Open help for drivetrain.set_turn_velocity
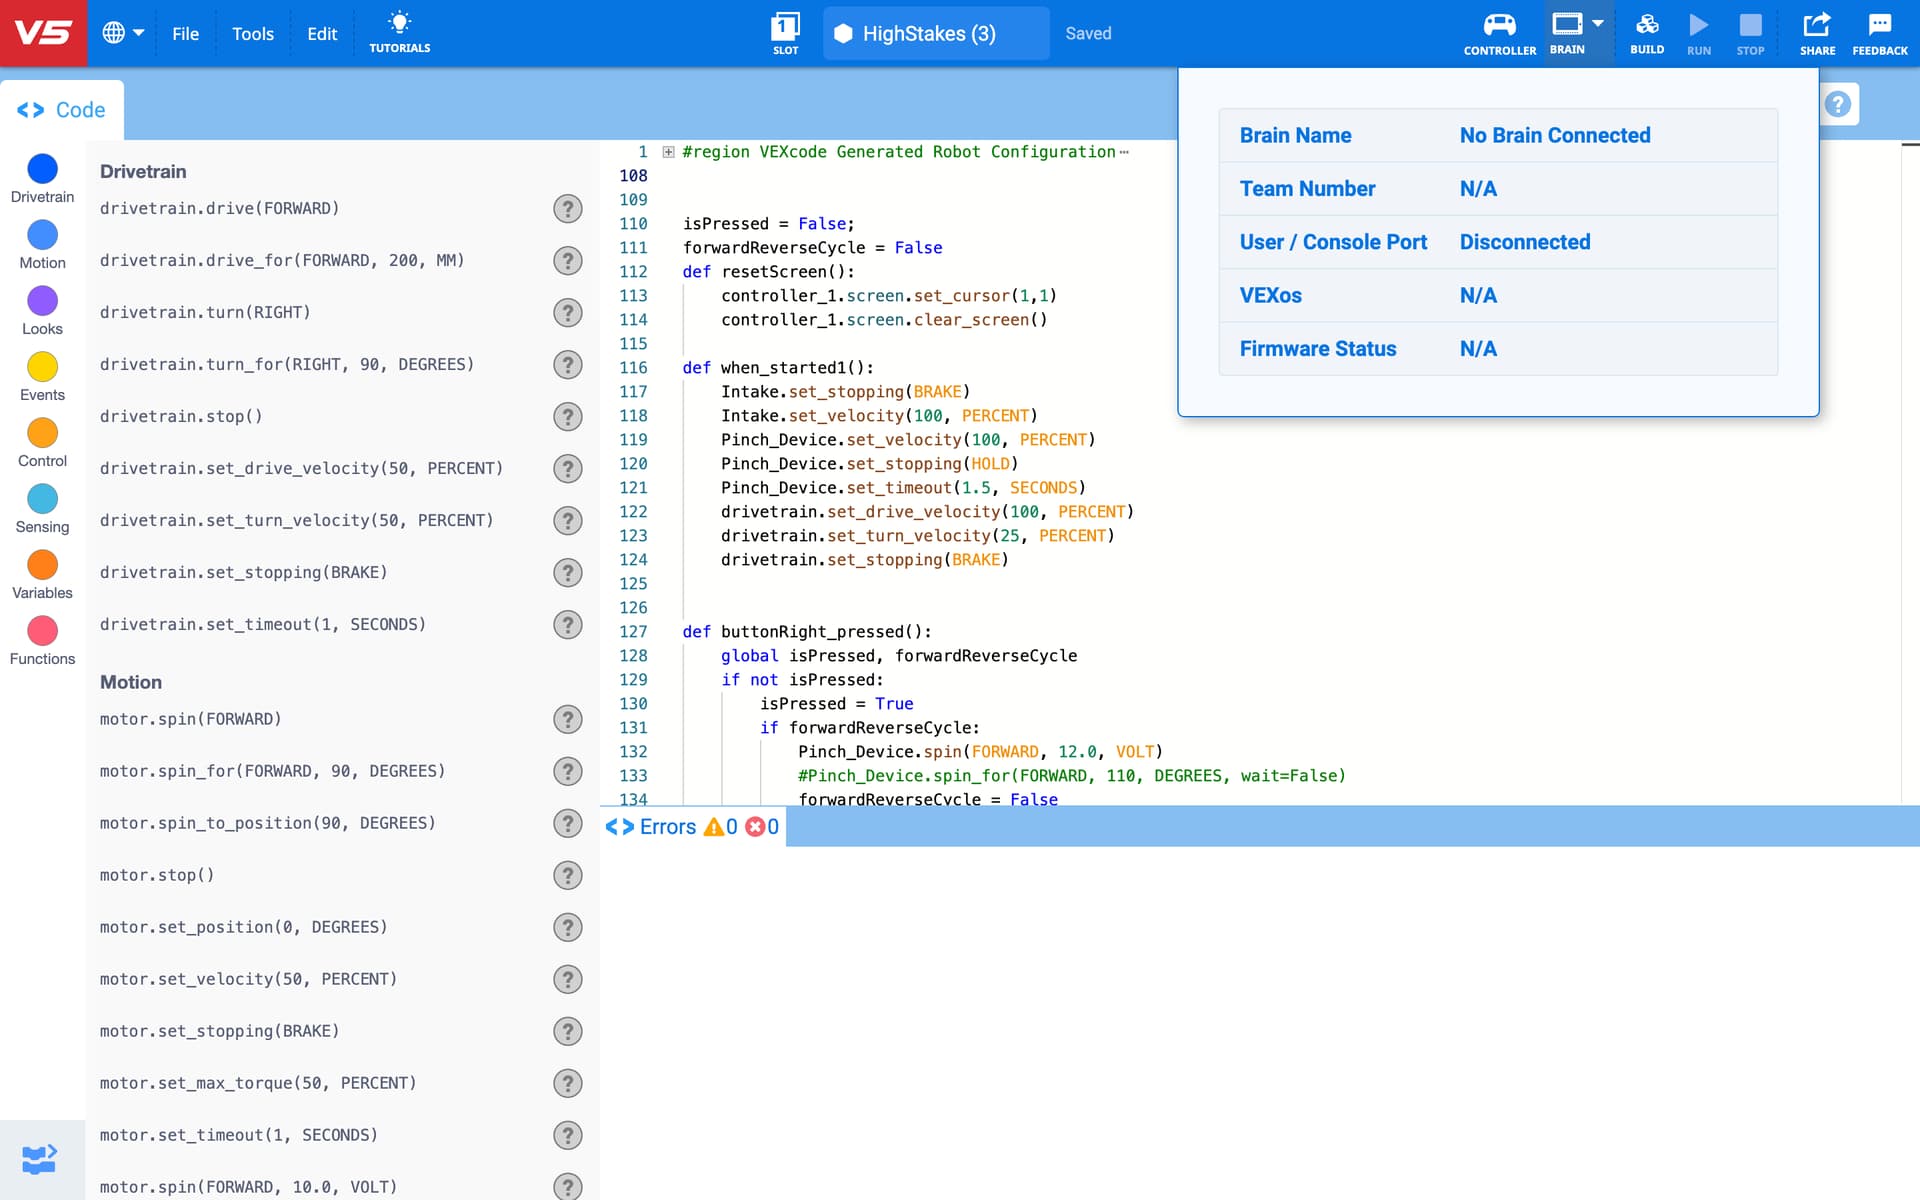This screenshot has width=1920, height=1200. [x=568, y=521]
